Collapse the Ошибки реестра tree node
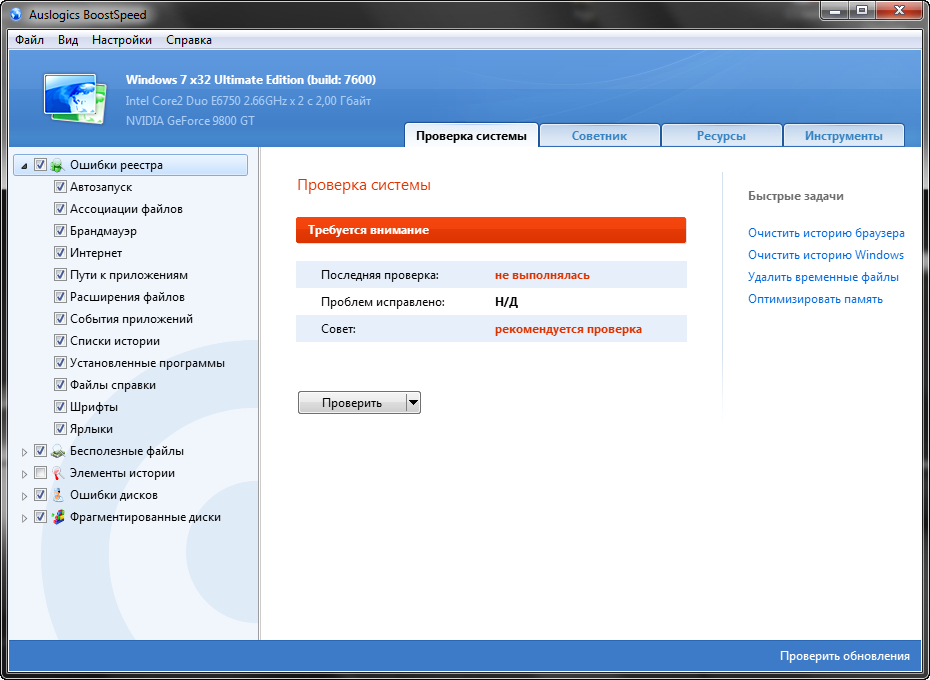This screenshot has width=930, height=680. [24, 166]
